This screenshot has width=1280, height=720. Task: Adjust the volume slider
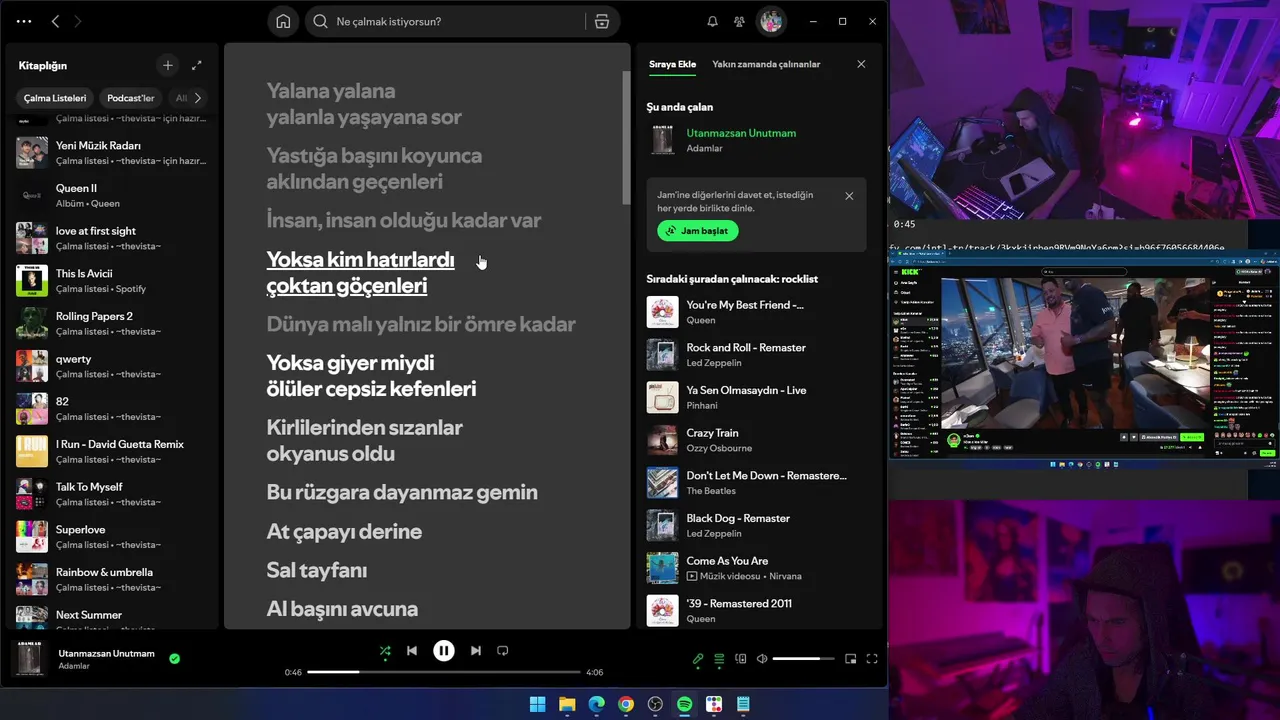[803, 659]
